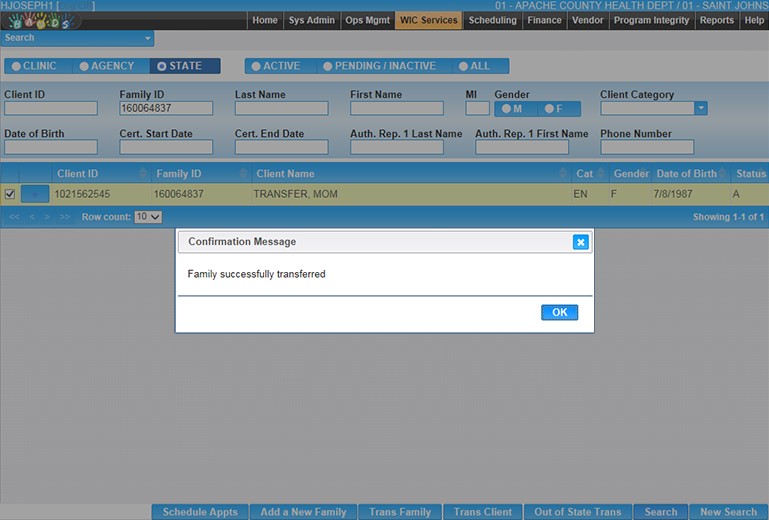769x520 pixels.
Task: Expand the Row count dropdown
Action: pyautogui.click(x=148, y=217)
